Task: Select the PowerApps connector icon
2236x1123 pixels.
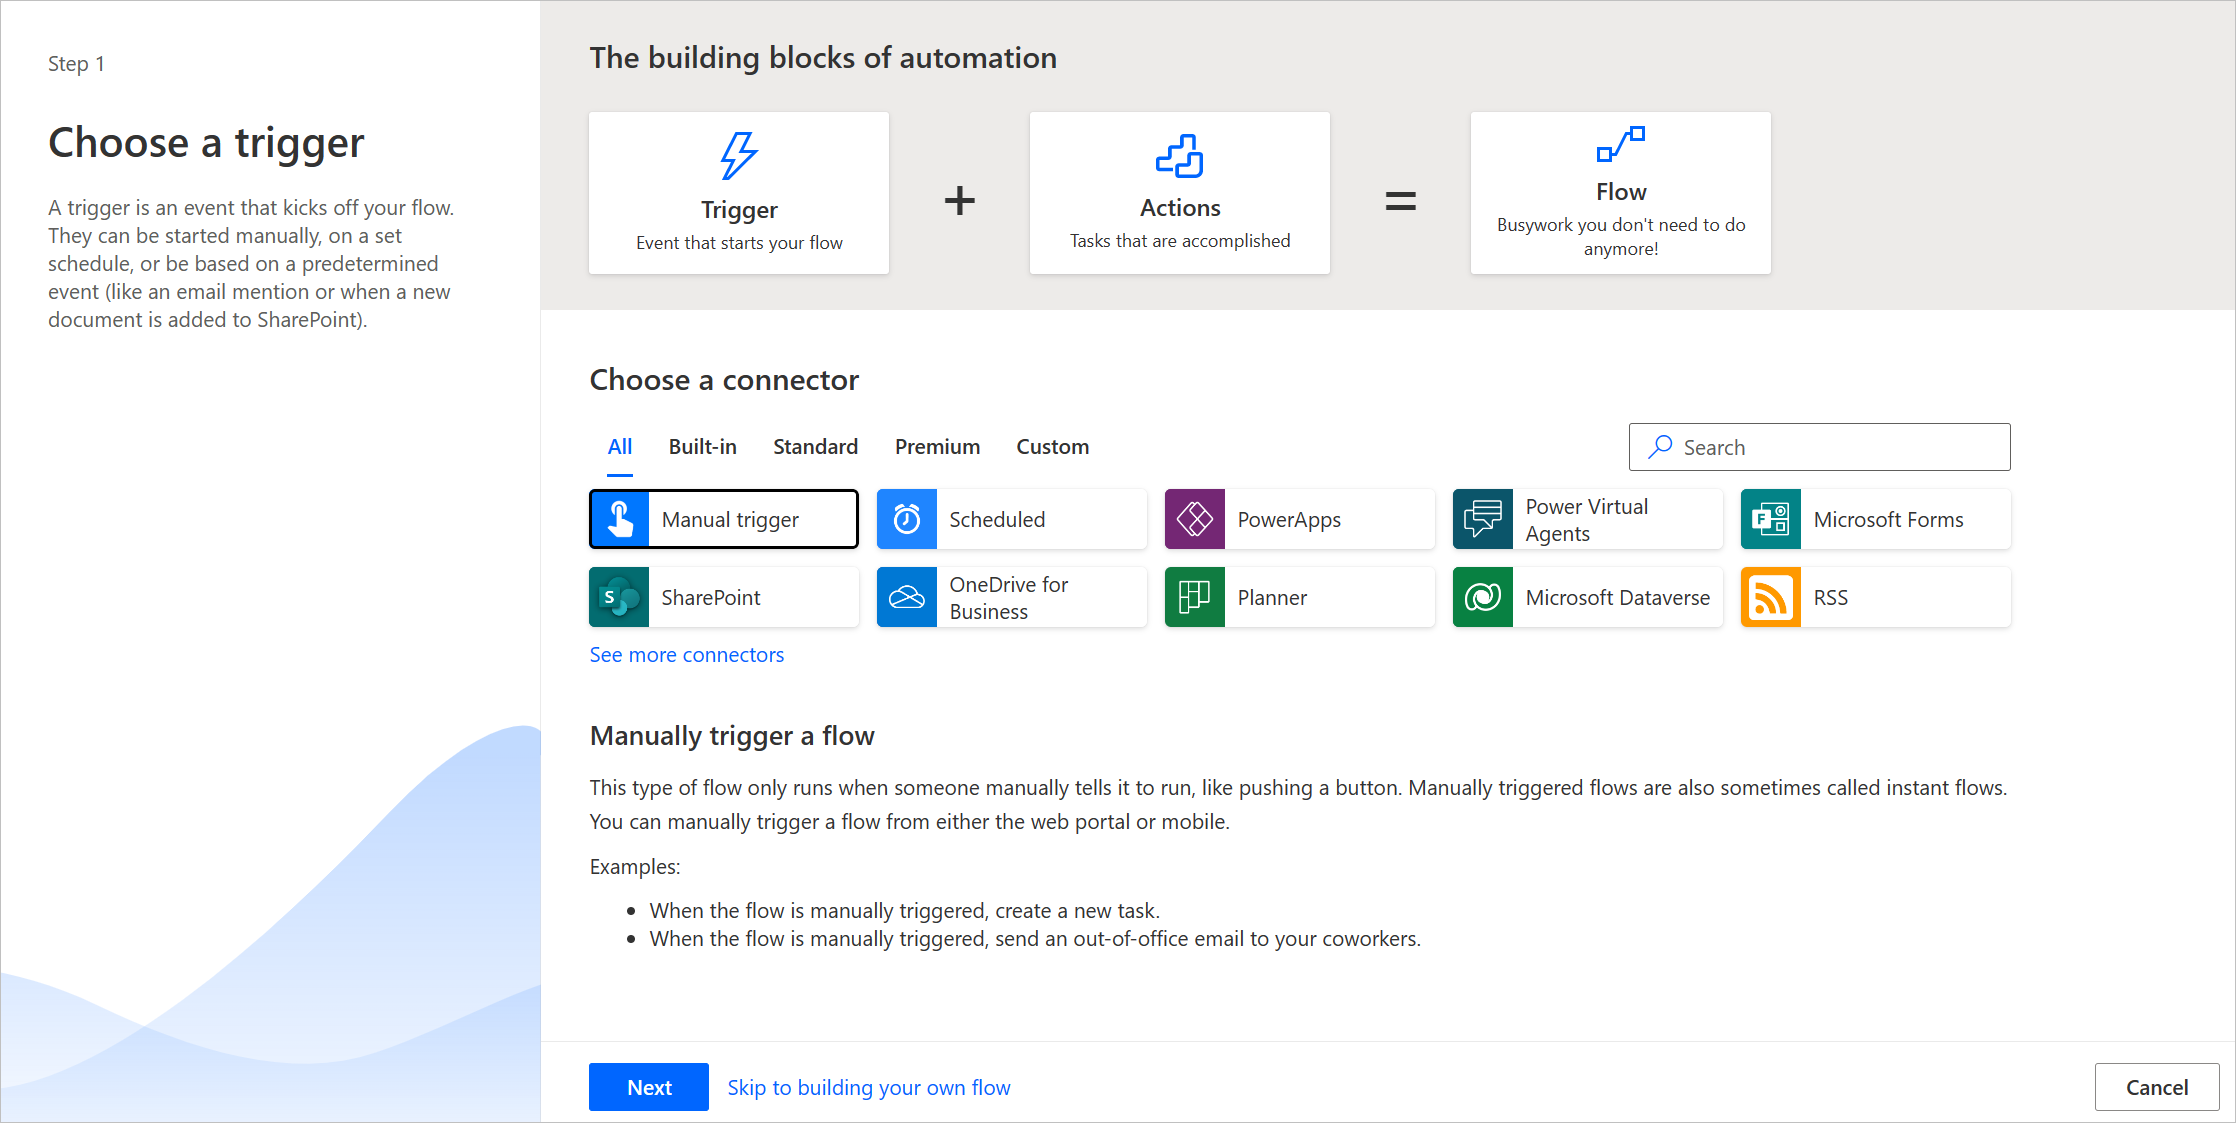Action: (1194, 519)
